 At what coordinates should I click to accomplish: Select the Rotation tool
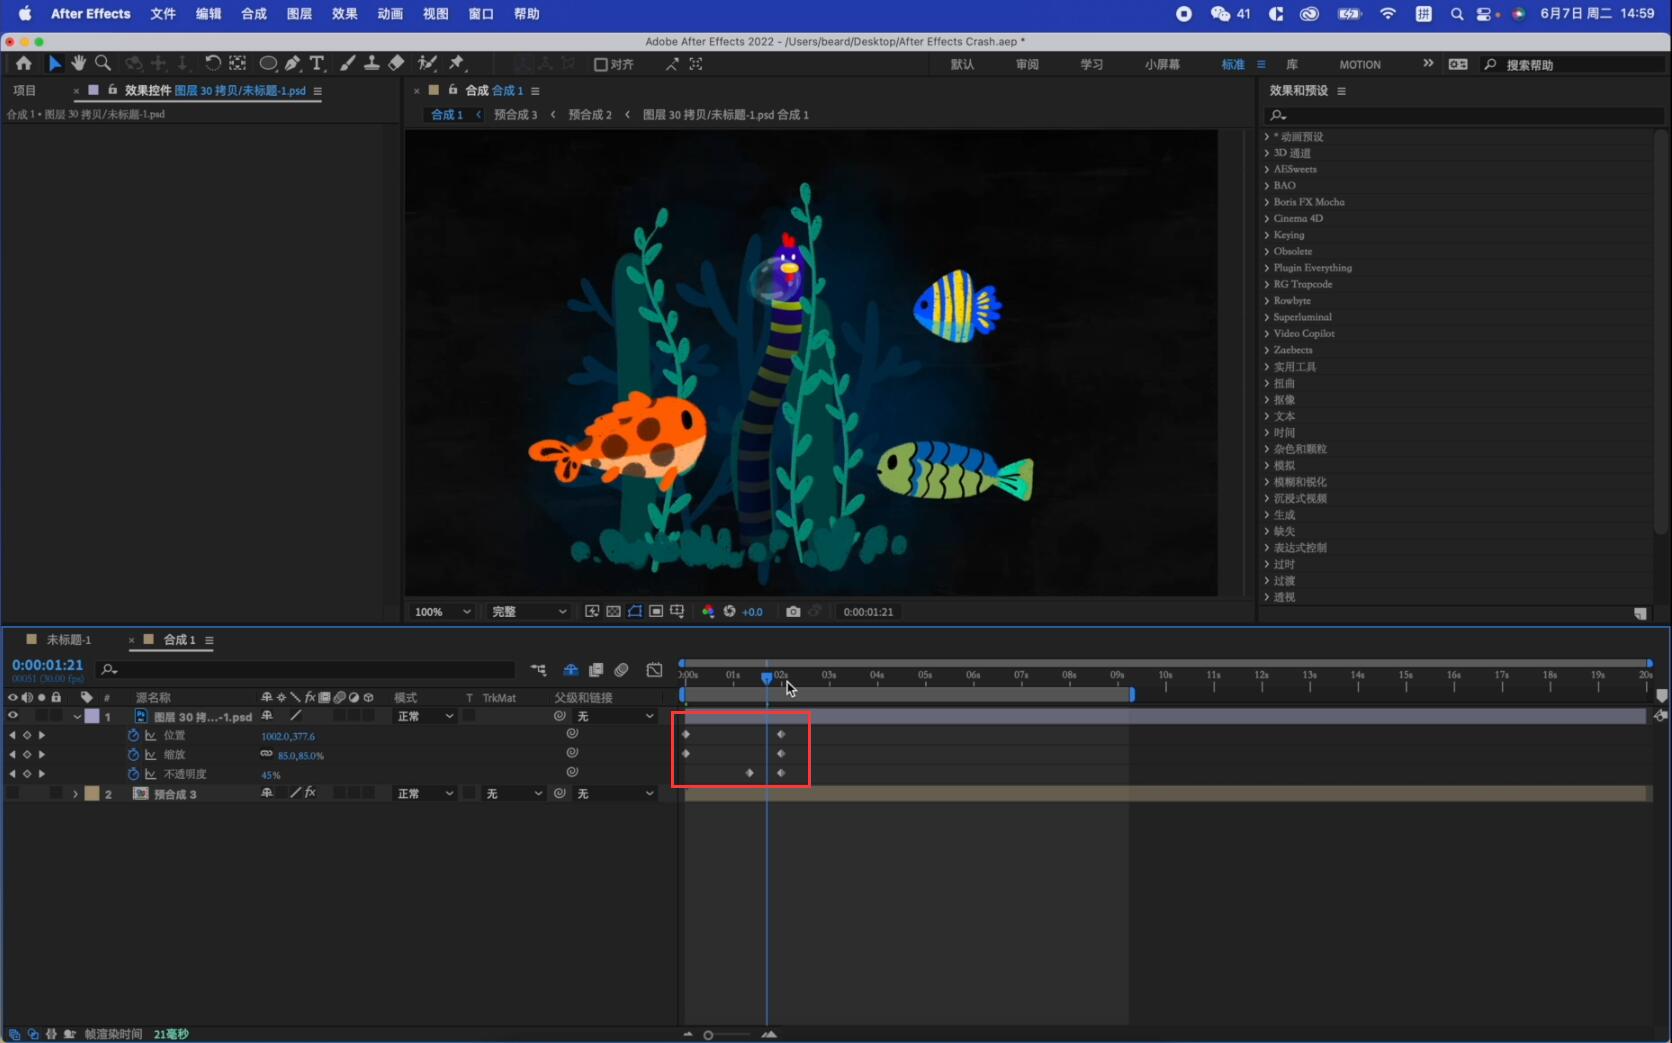click(212, 63)
